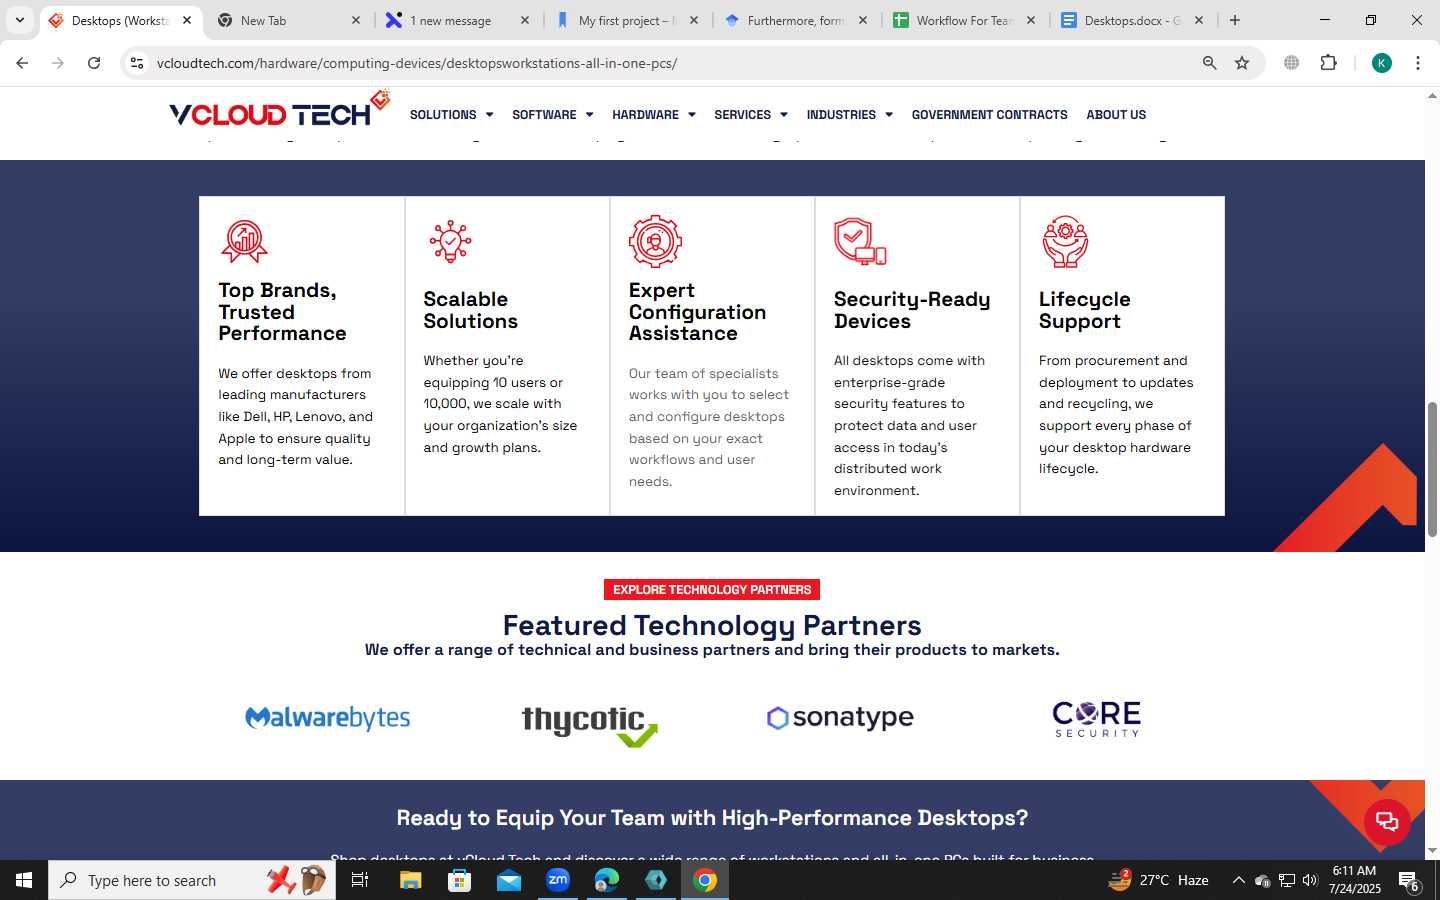Open the Zoom app on the taskbar
Screen dimensions: 1440x900
(558, 880)
